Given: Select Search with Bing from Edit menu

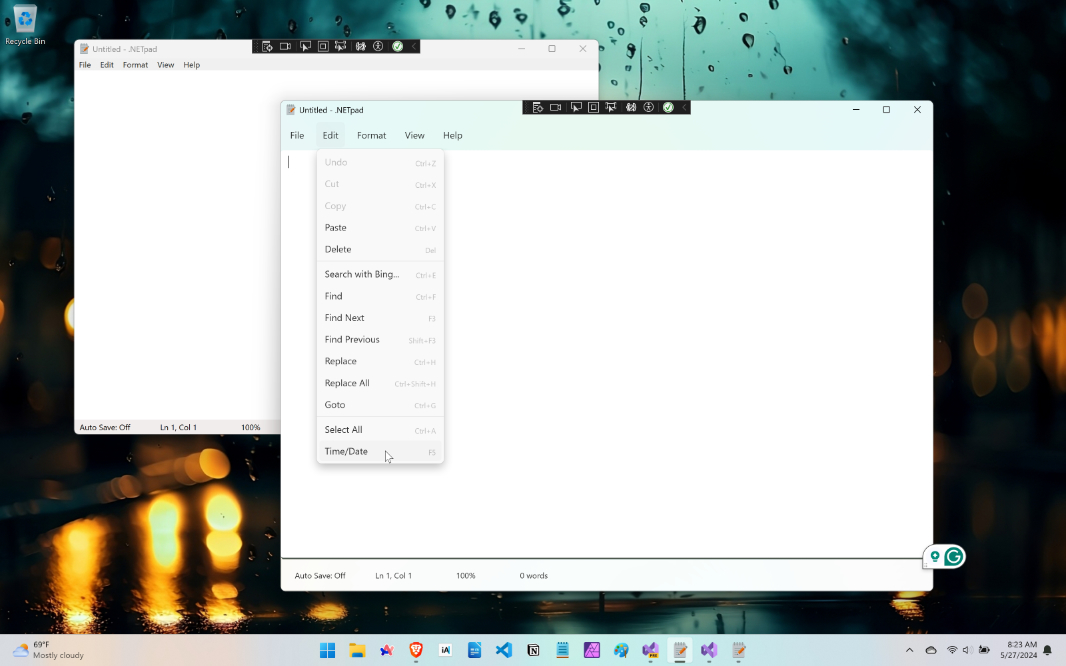Looking at the screenshot, I should [x=361, y=274].
